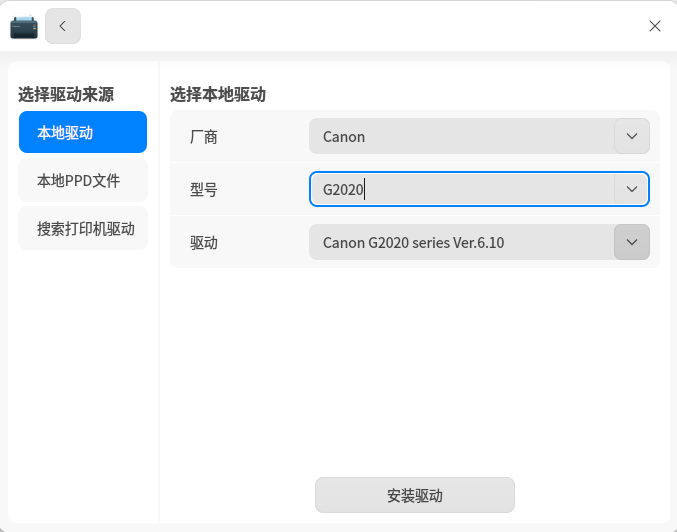The height and width of the screenshot is (532, 677).
Task: Click the 选择本地驱动 heading
Action: [x=218, y=95]
